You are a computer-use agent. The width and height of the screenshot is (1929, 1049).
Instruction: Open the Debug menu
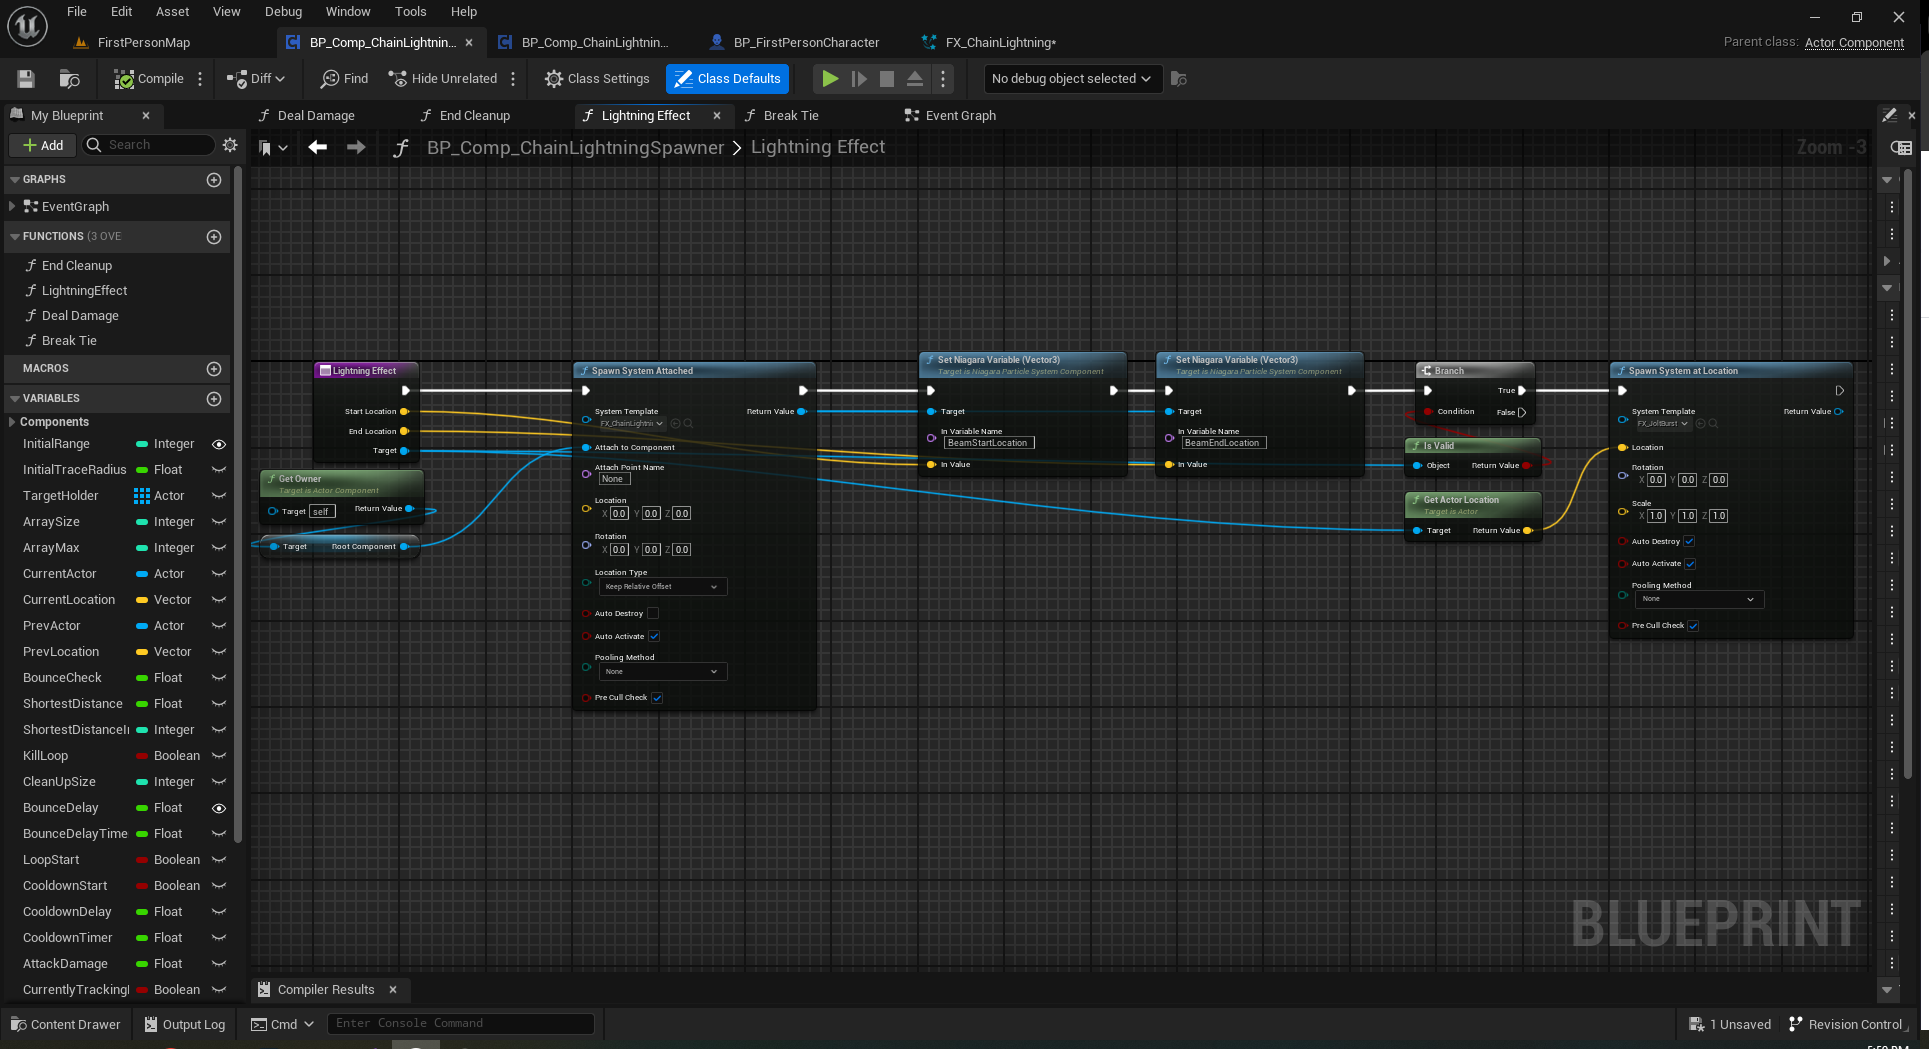tap(283, 12)
